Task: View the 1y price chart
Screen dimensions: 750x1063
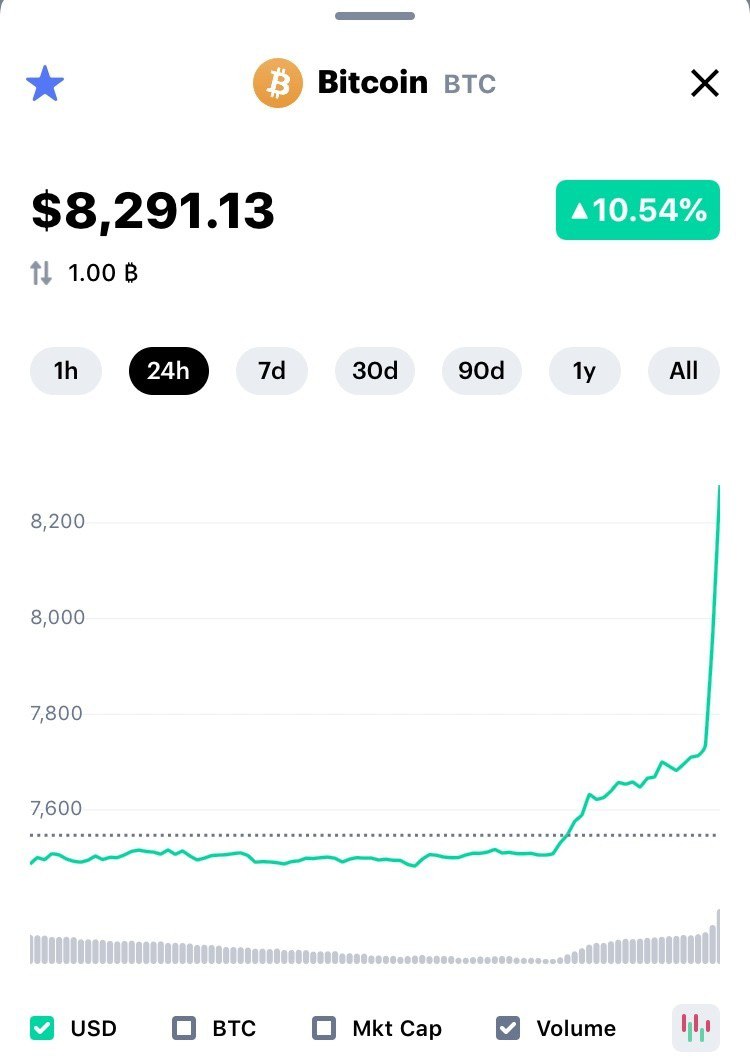Action: (x=584, y=371)
